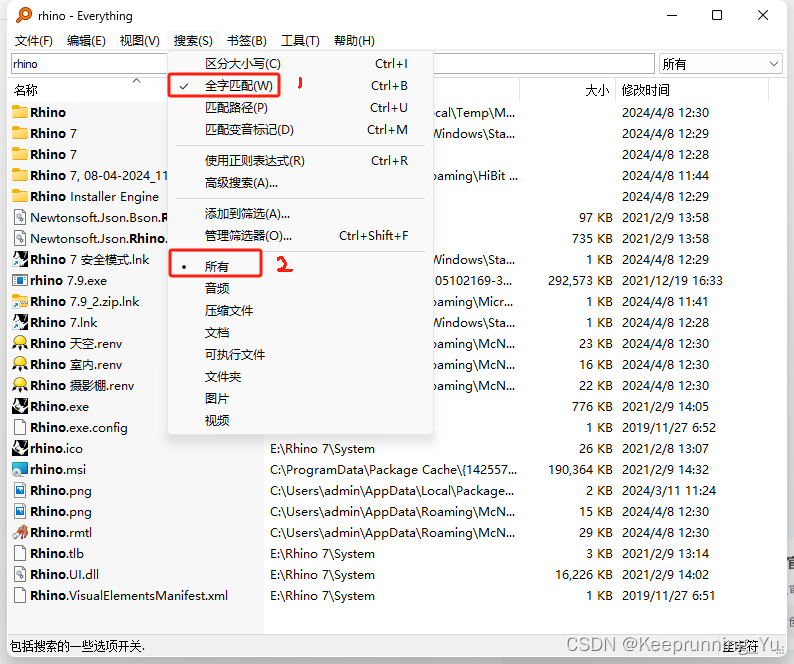Click the Rhino 7 安全模式.lnk shortcut icon

(x=20, y=259)
